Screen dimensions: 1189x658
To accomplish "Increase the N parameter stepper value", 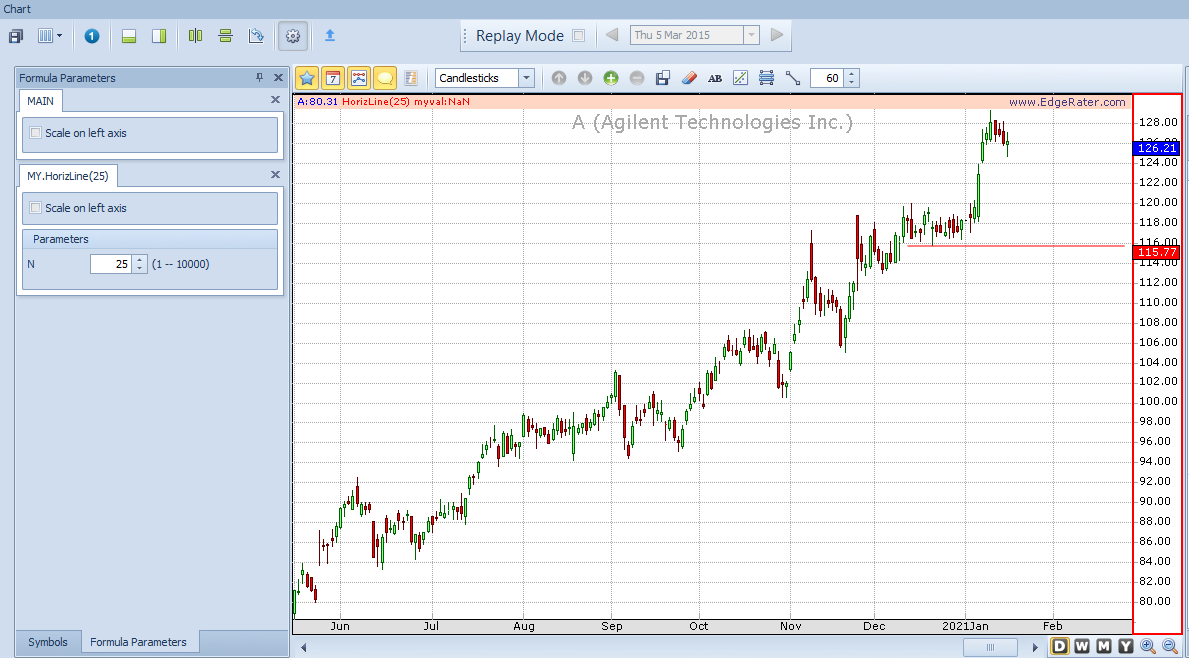I will [x=140, y=260].
